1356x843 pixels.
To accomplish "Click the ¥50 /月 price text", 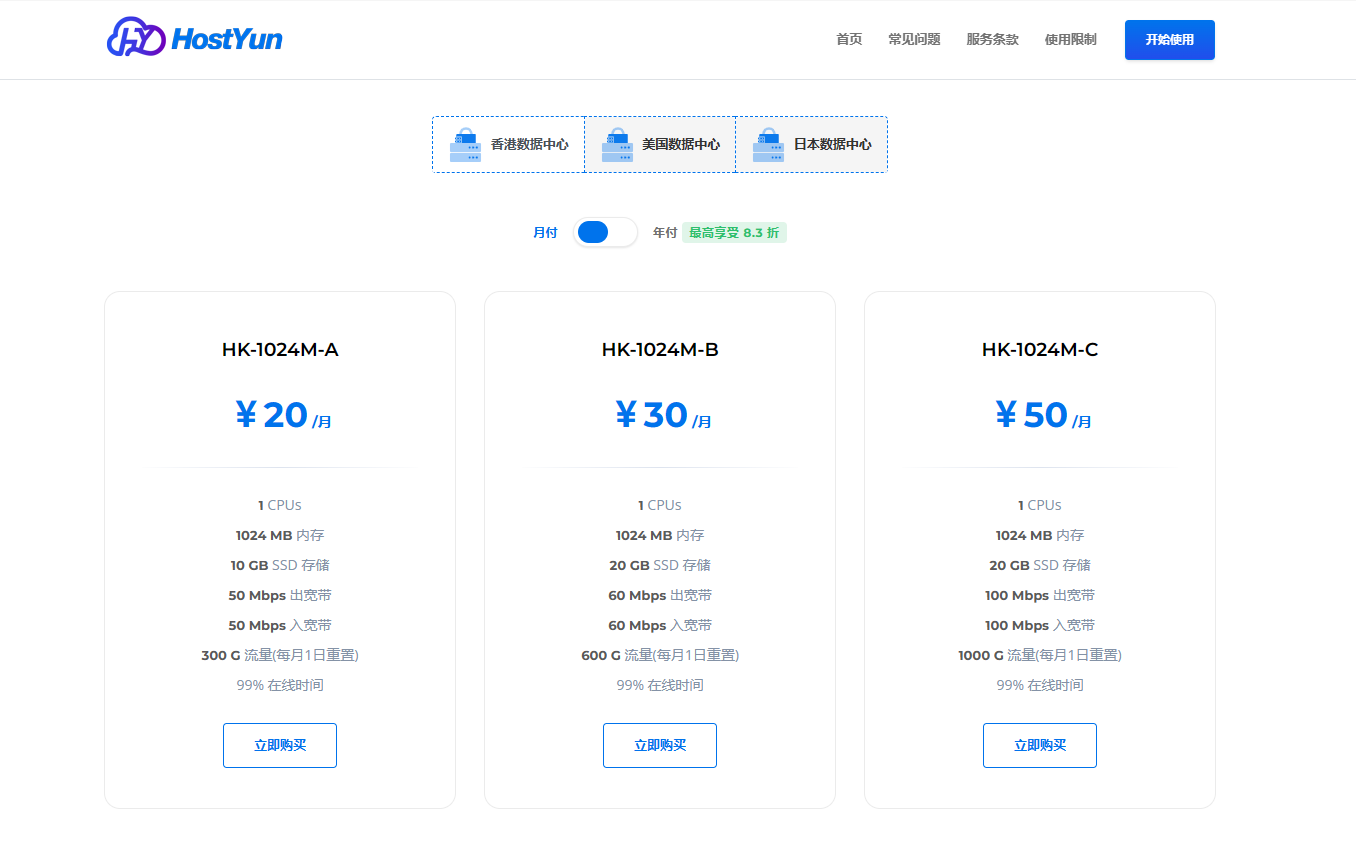I will point(1040,415).
